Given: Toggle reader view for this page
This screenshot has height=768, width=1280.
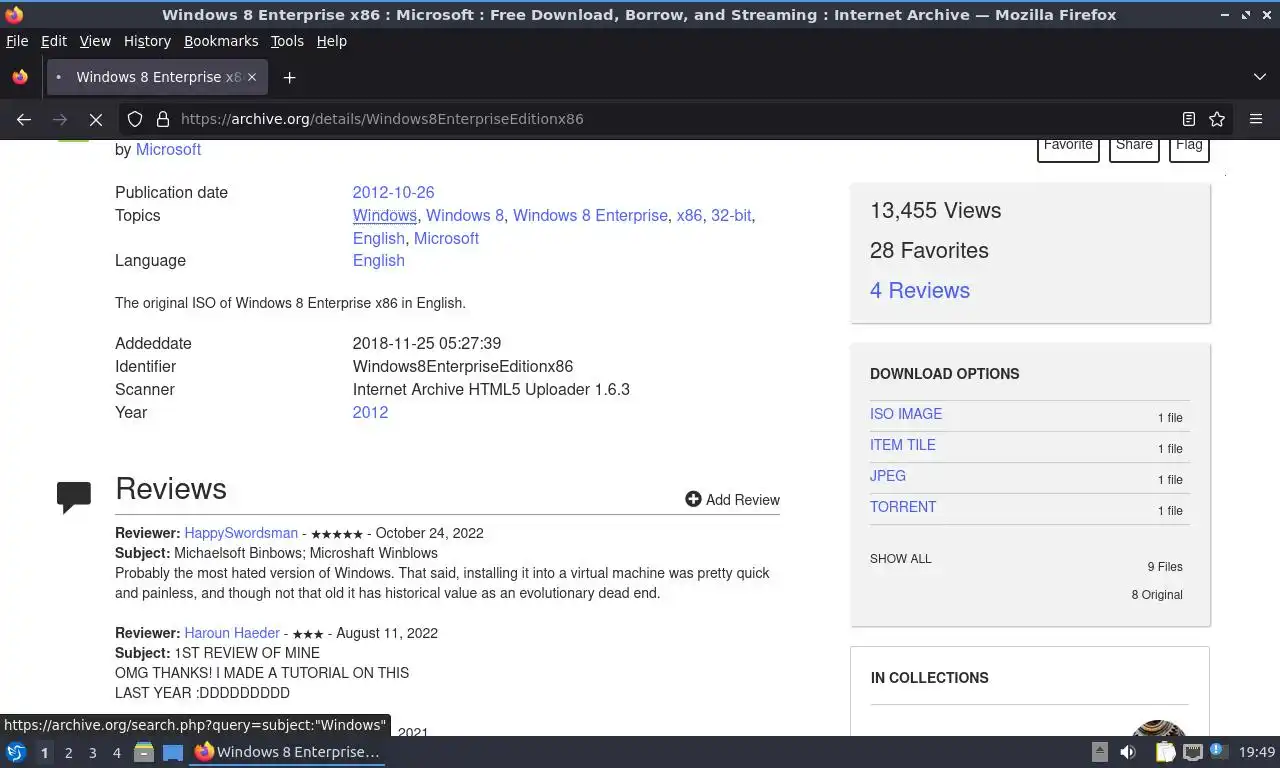Looking at the screenshot, I should click(x=1188, y=119).
